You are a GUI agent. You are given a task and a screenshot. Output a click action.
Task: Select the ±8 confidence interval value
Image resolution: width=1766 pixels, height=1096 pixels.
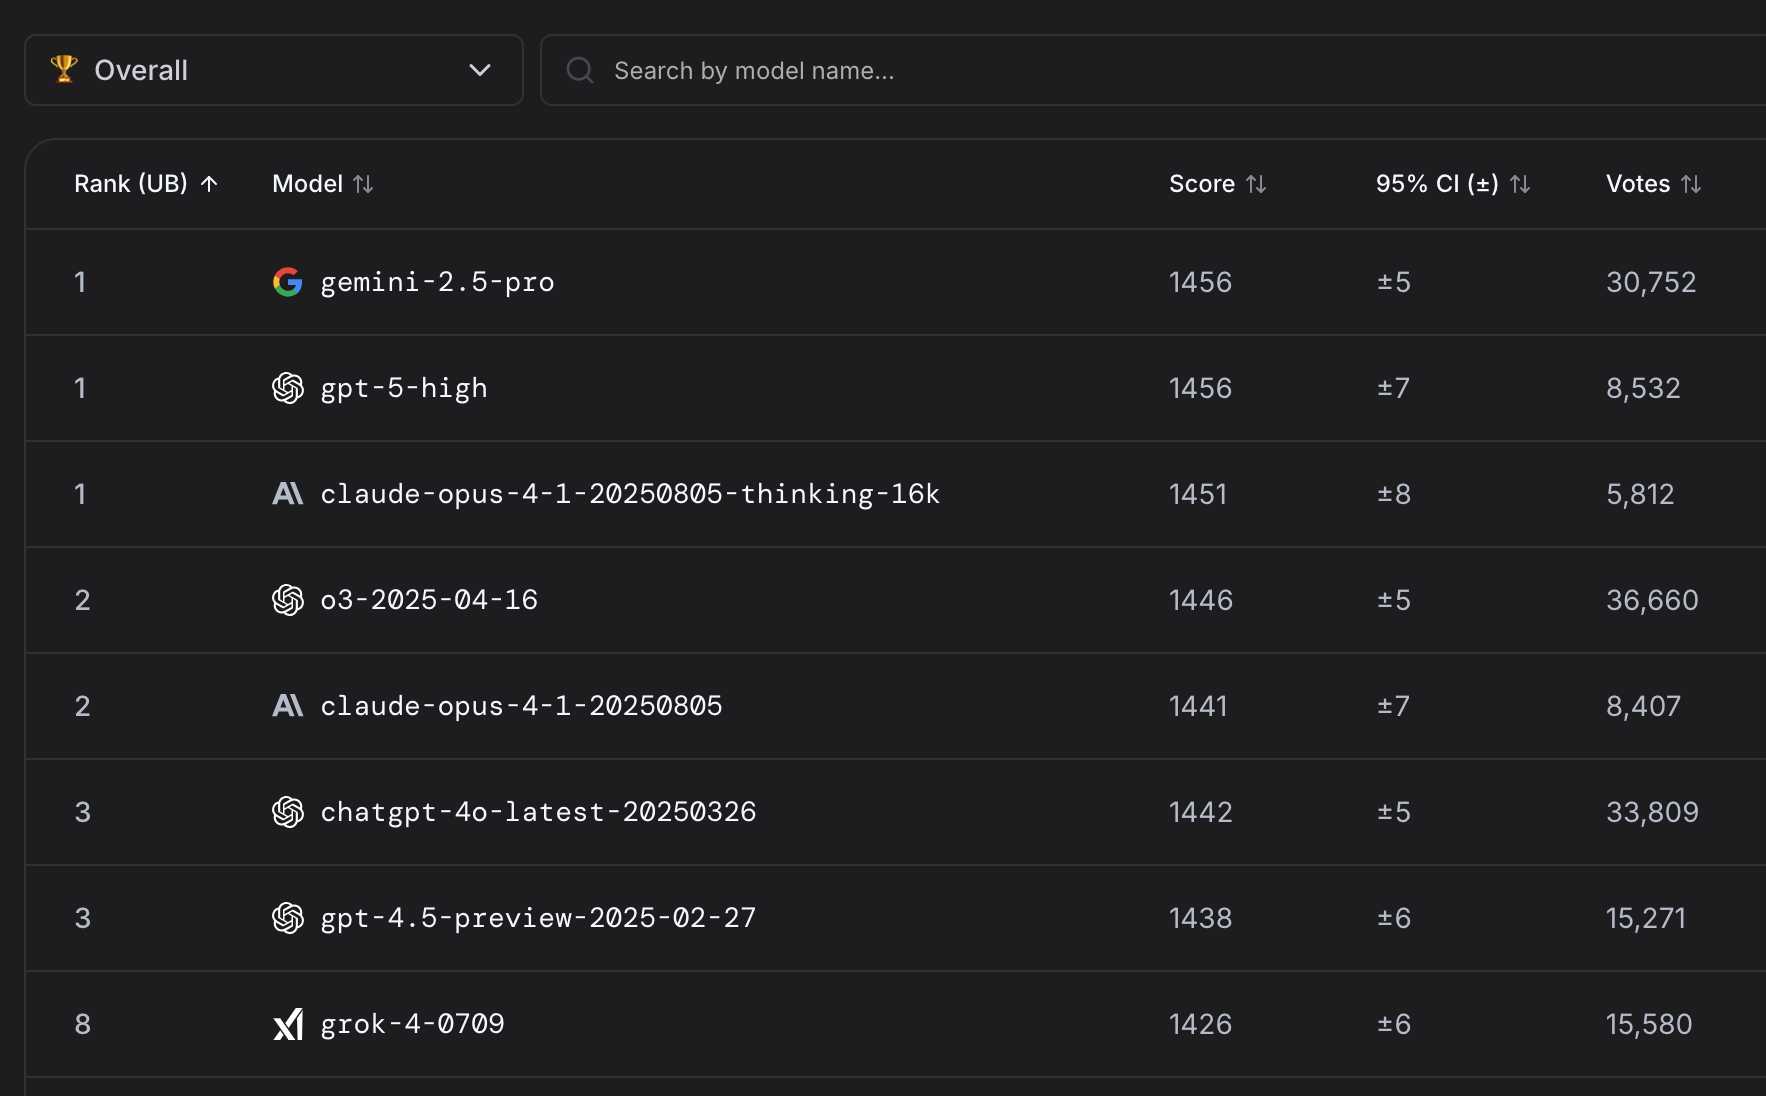click(1394, 494)
